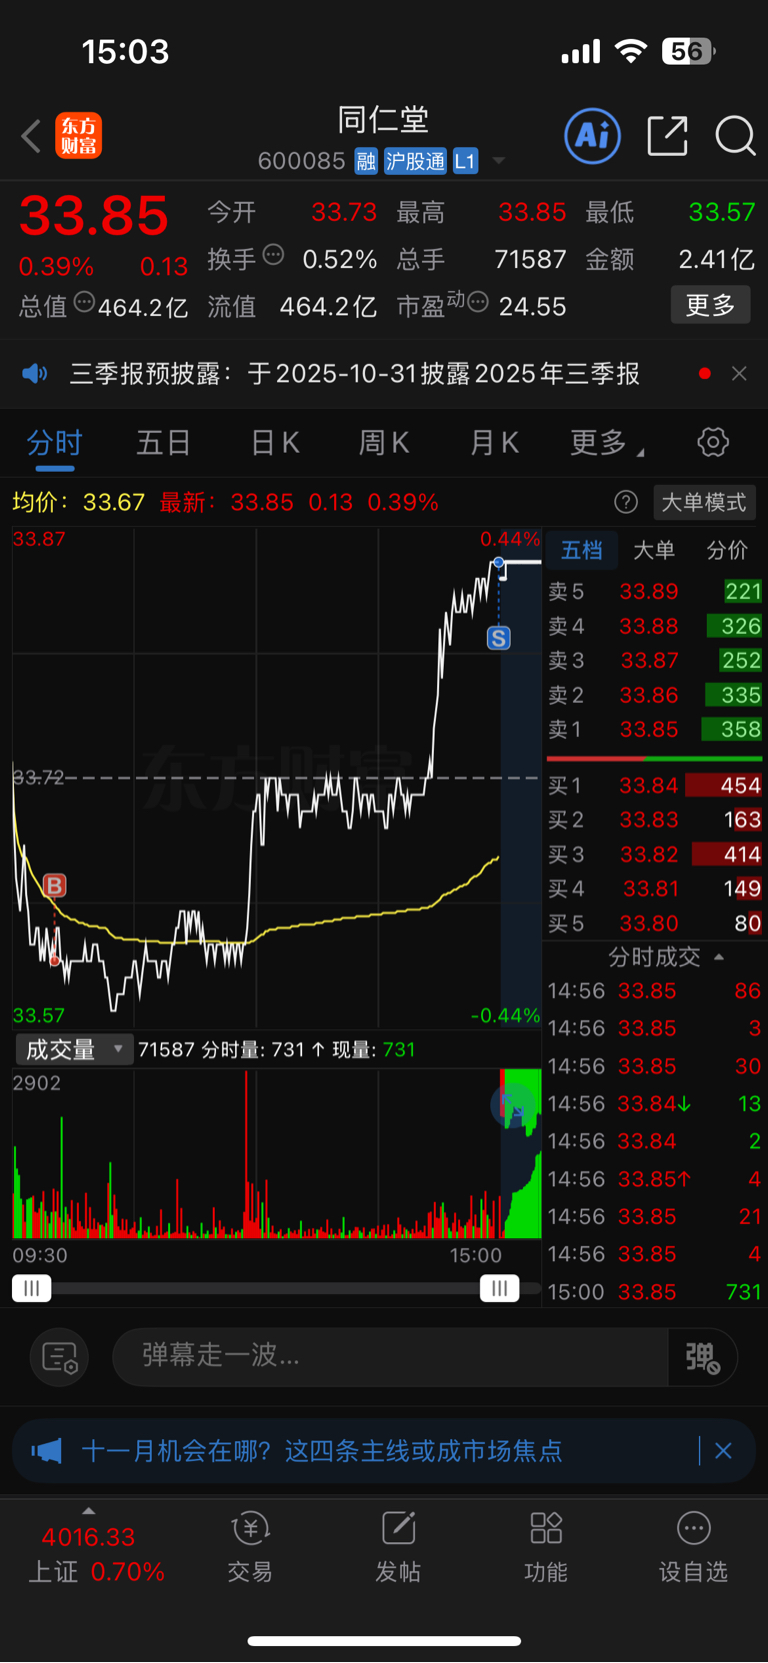Tap 卖5 price 33.89 row
768x1663 pixels.
(x=654, y=591)
